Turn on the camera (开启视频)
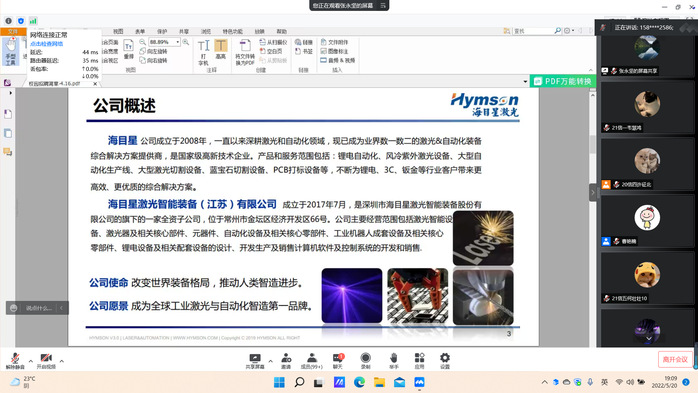The image size is (698, 393). click(x=46, y=361)
